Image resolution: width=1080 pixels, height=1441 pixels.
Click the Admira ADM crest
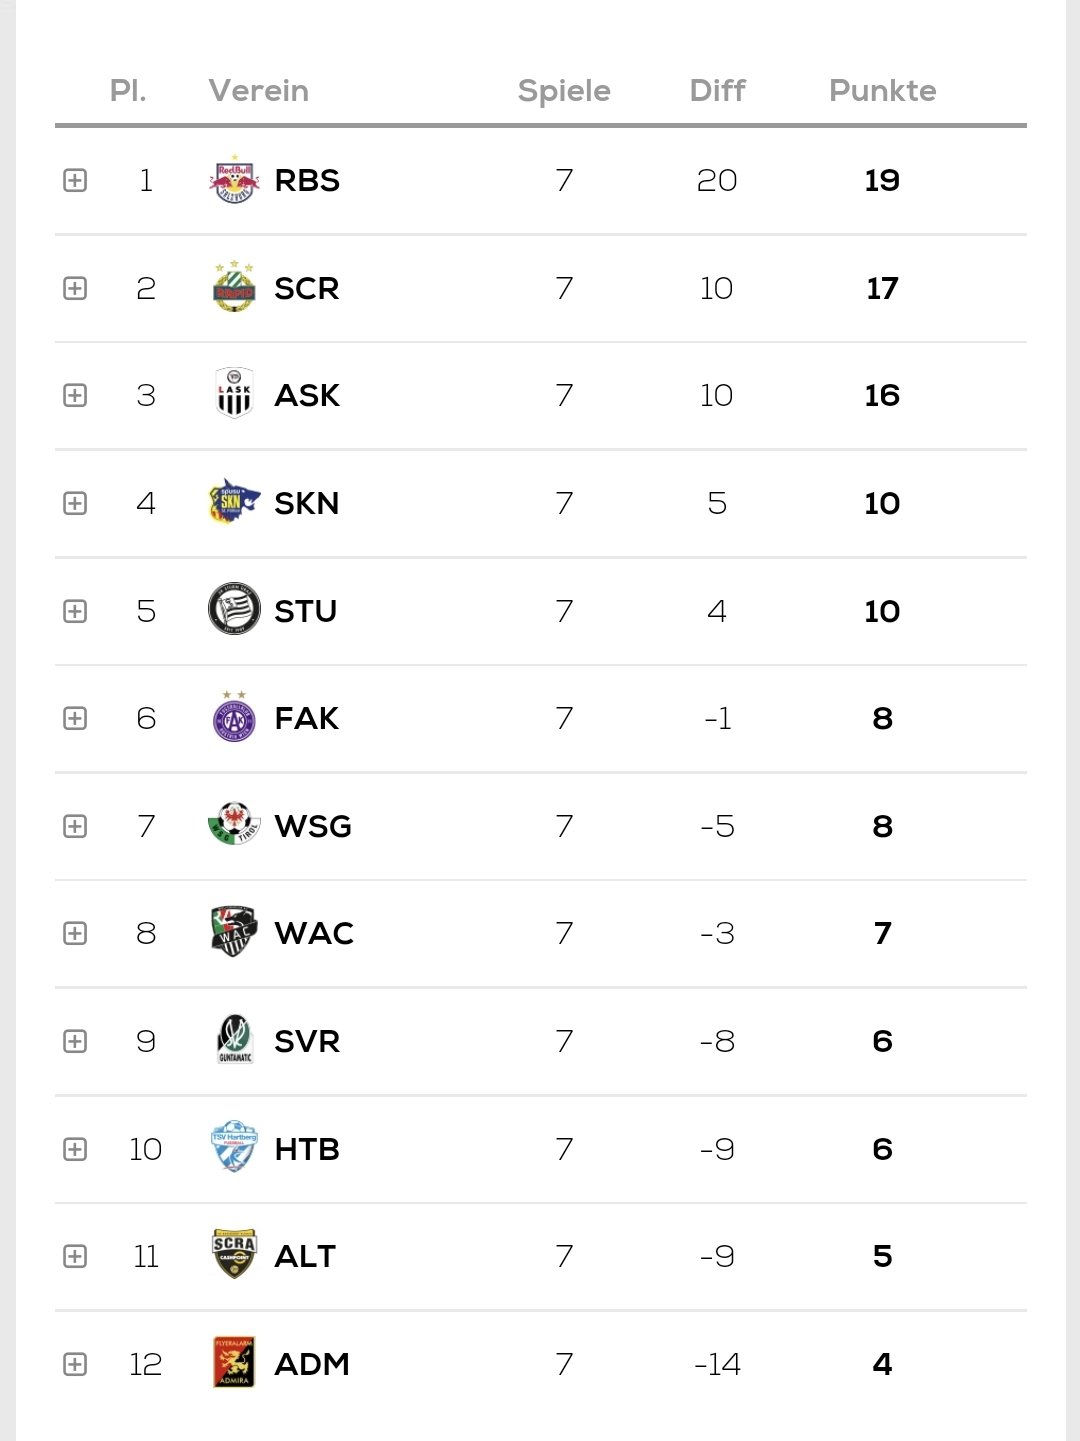pos(234,1363)
